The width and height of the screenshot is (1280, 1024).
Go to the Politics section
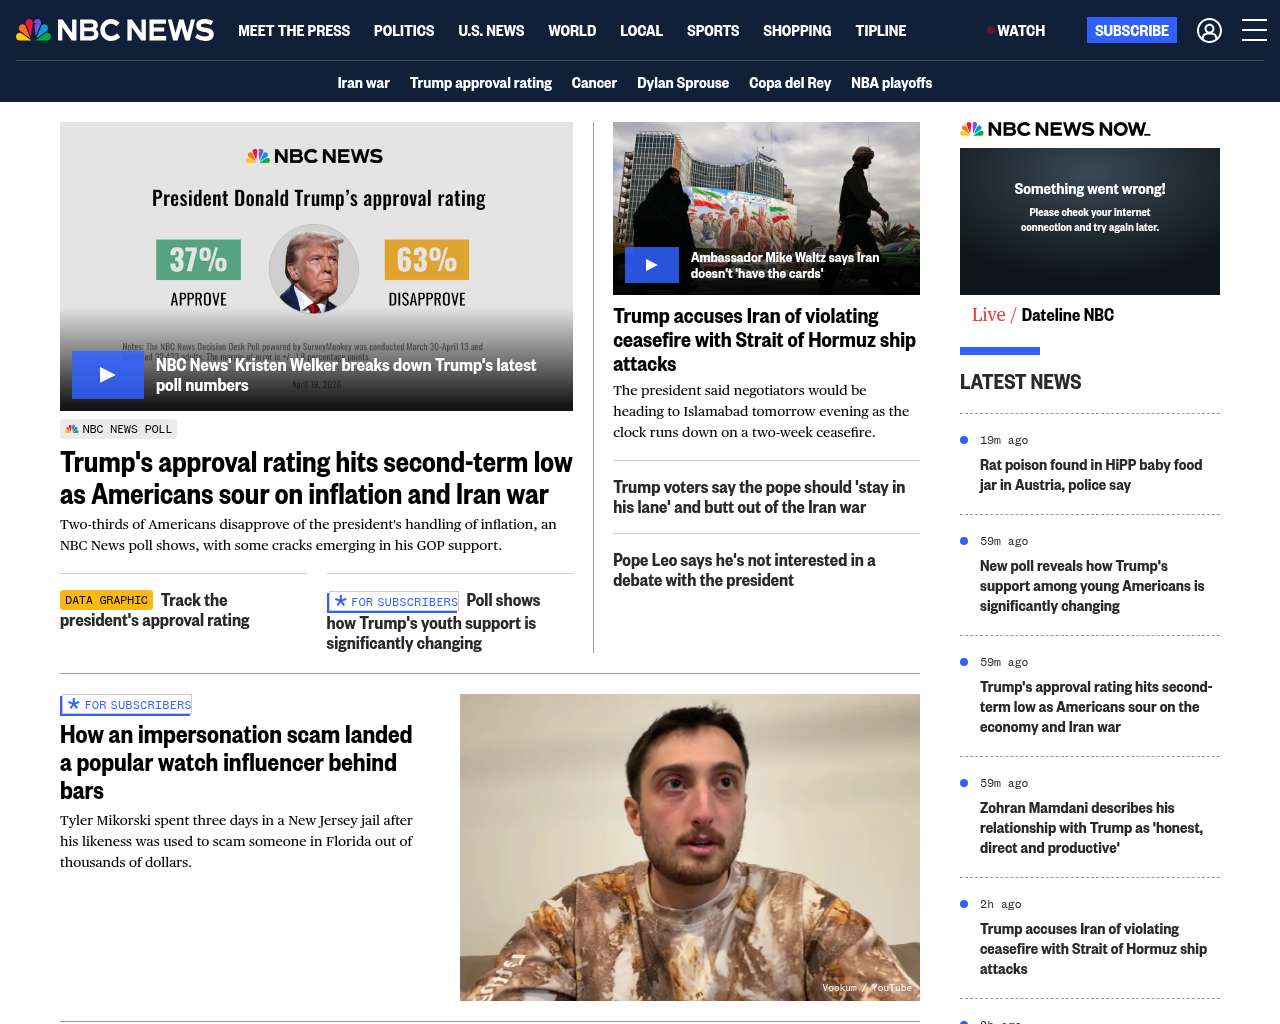click(404, 31)
